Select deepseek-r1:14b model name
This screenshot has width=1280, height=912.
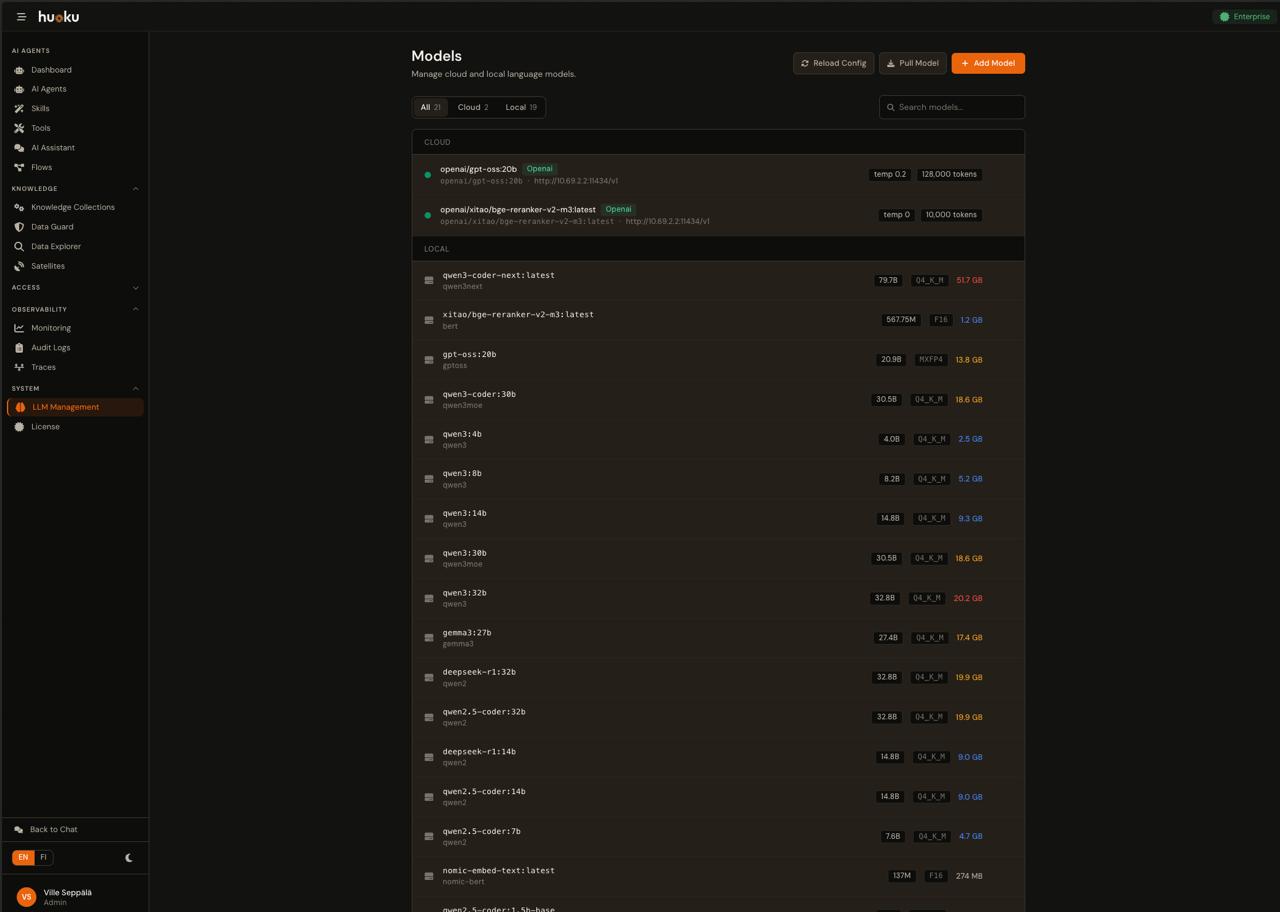479,752
